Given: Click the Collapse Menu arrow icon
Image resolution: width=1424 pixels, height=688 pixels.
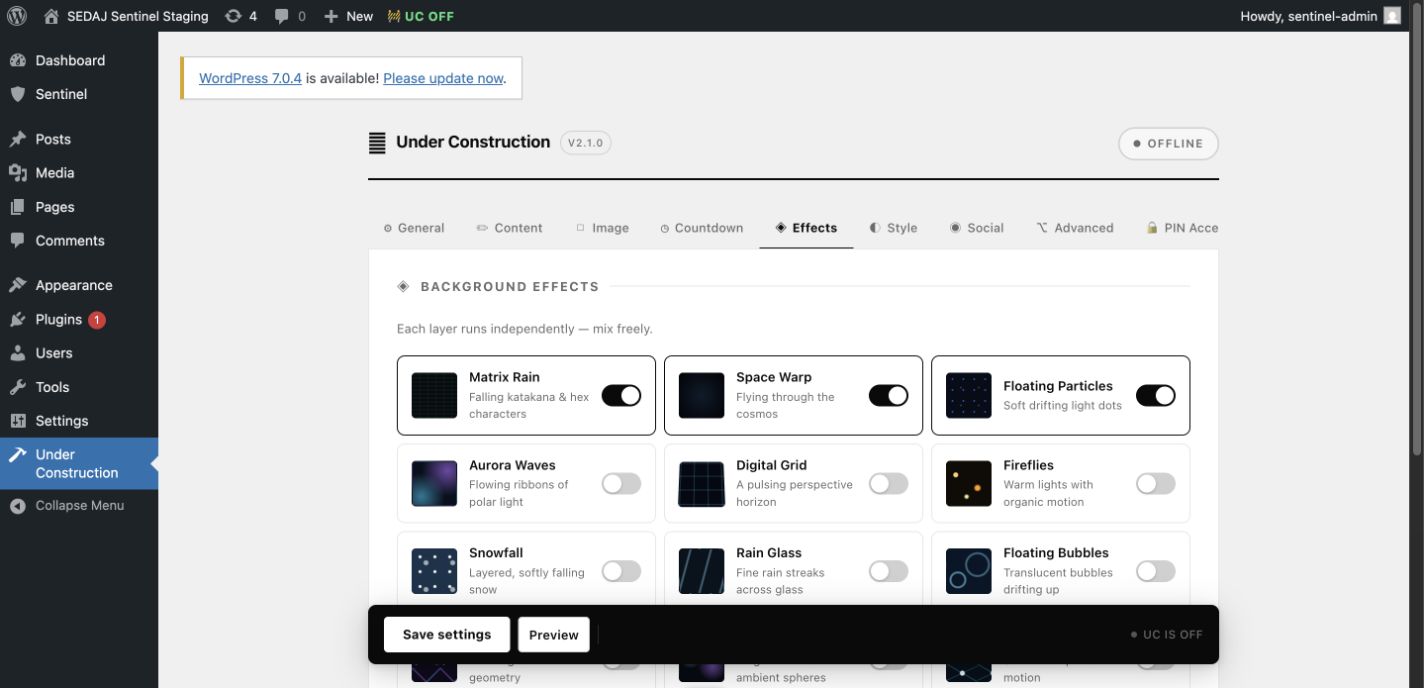Looking at the screenshot, I should pos(17,506).
